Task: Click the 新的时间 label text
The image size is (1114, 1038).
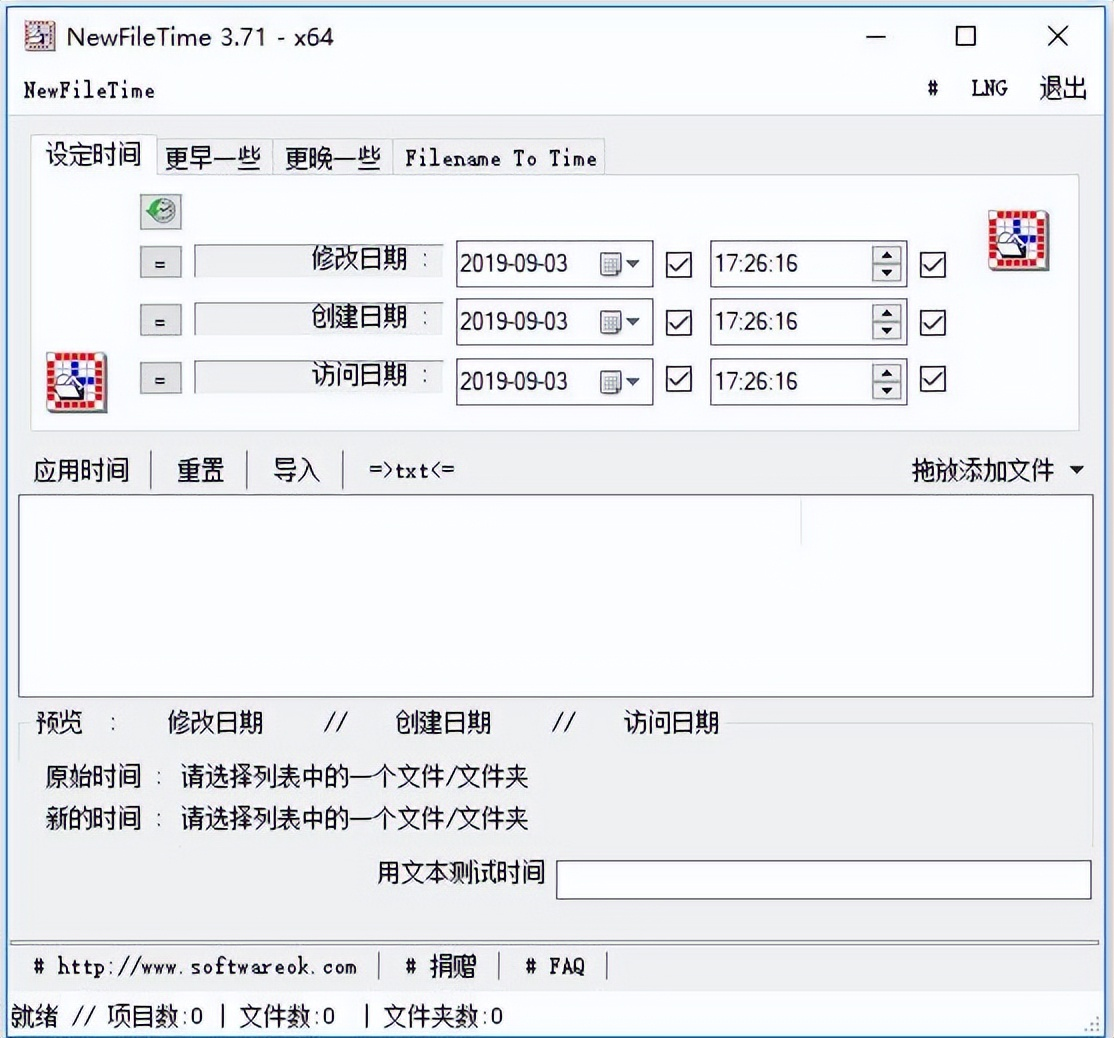Action: (x=93, y=818)
